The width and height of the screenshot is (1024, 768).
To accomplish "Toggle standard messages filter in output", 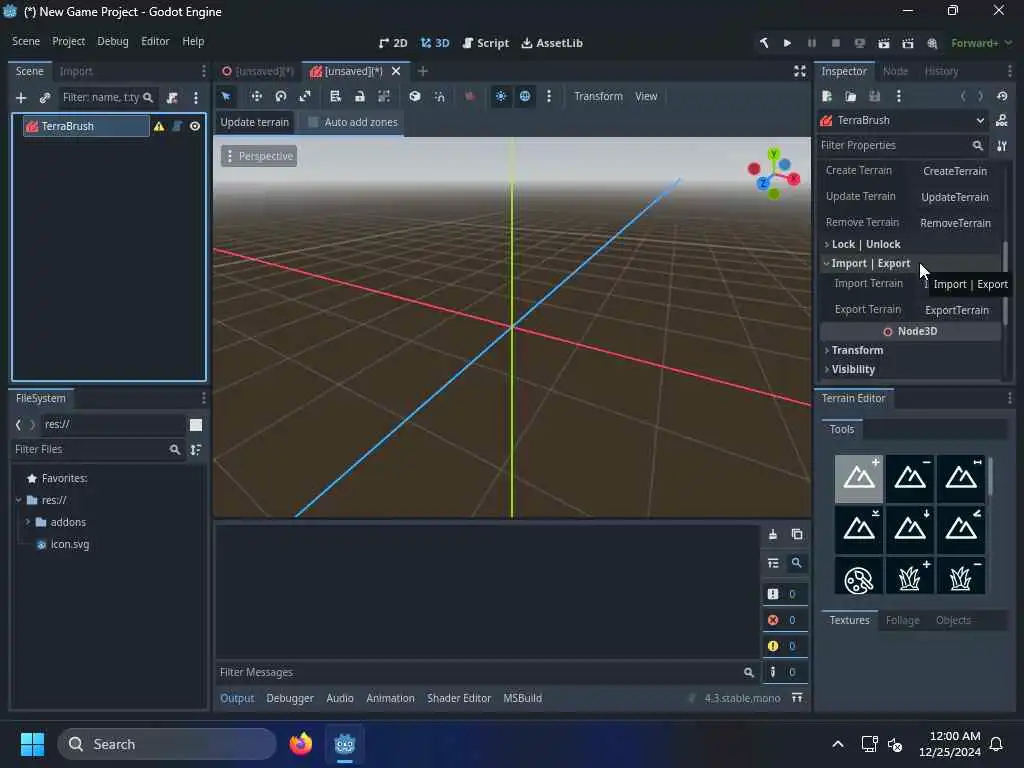I will coord(785,594).
